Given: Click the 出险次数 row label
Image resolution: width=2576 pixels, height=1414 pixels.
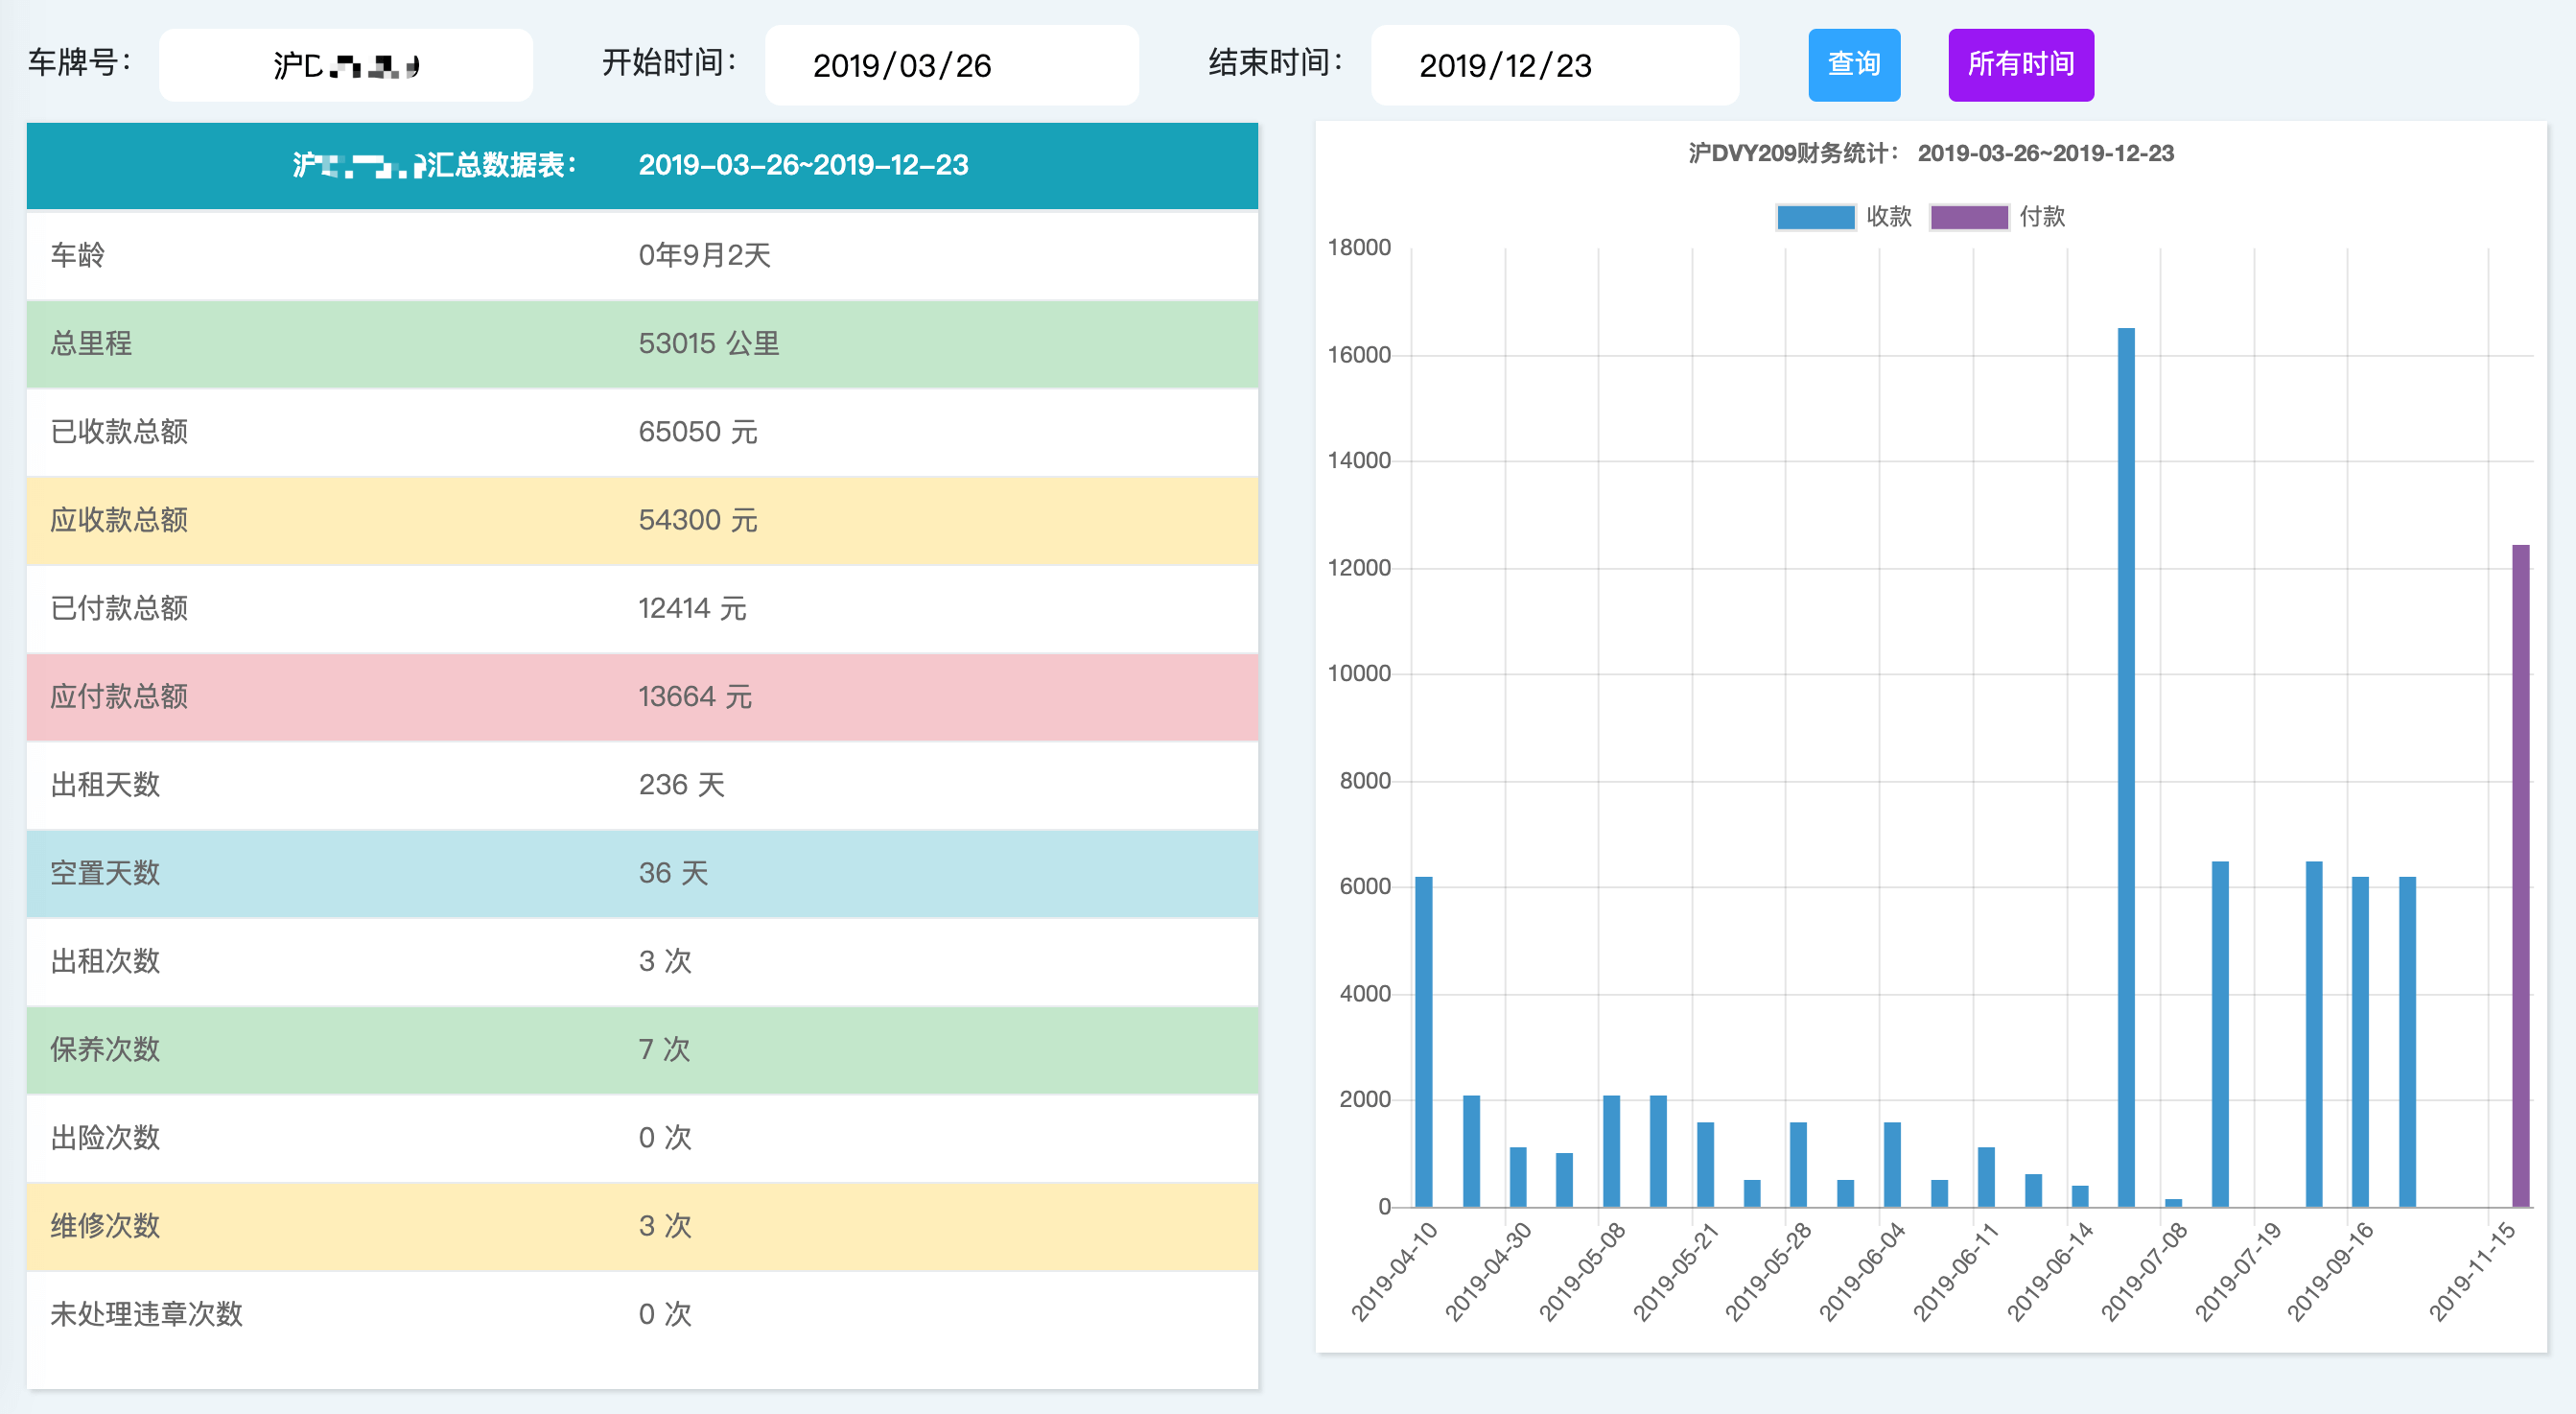Looking at the screenshot, I should tap(105, 1137).
